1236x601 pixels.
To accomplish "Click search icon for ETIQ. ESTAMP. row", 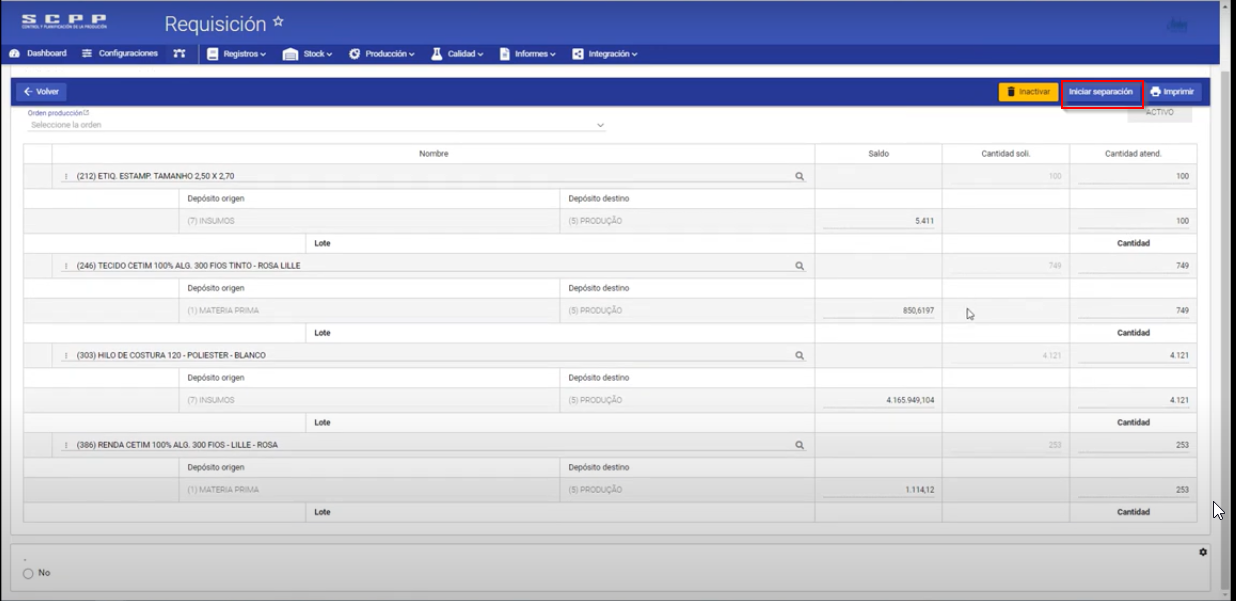I will (x=799, y=176).
